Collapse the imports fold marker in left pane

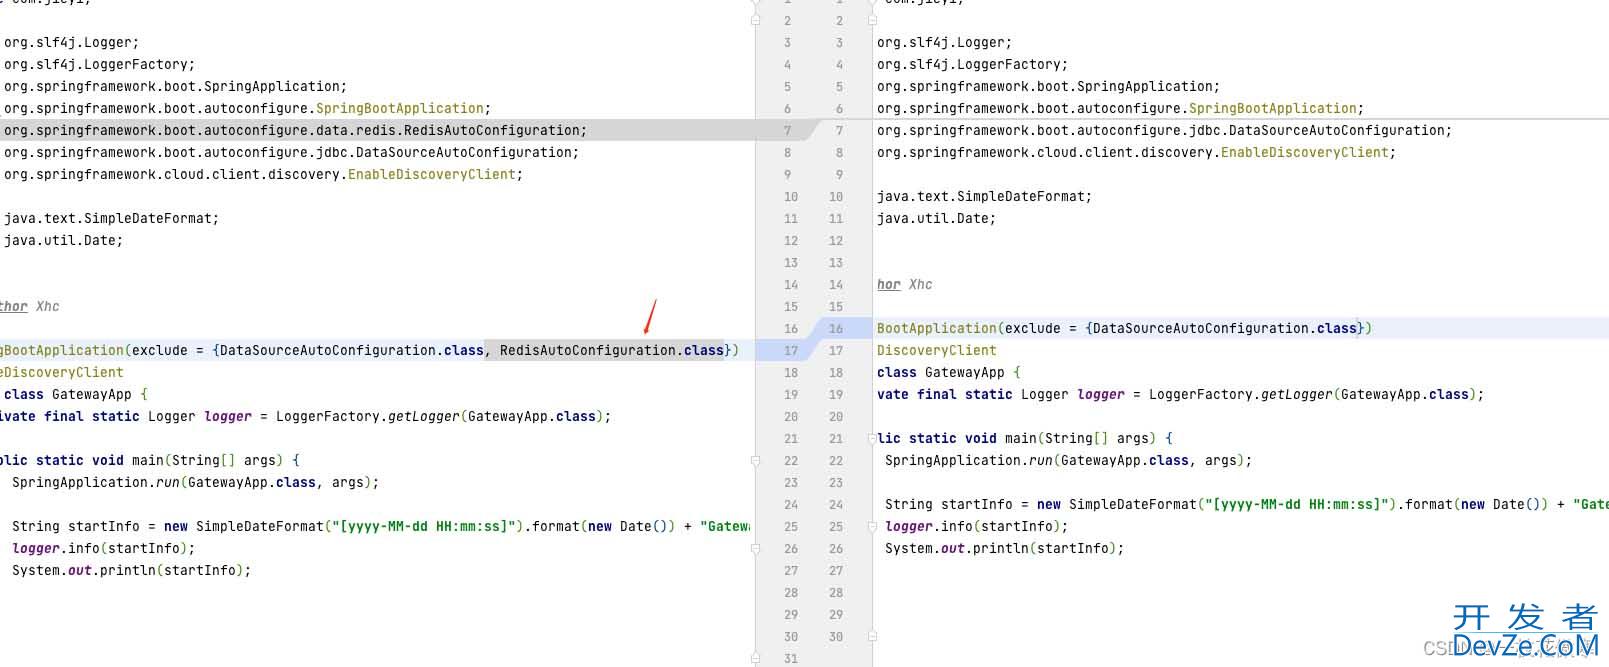point(755,19)
